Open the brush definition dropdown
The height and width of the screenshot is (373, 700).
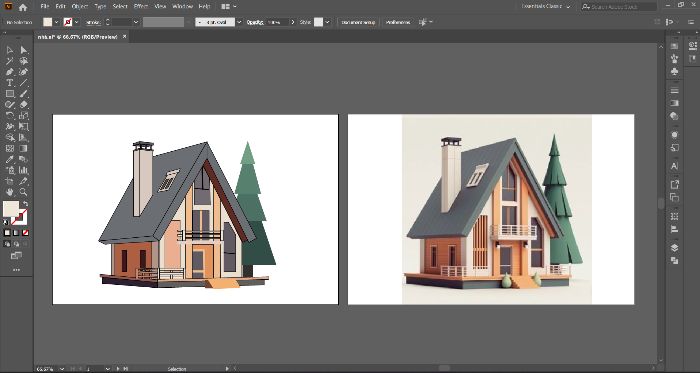click(x=239, y=22)
